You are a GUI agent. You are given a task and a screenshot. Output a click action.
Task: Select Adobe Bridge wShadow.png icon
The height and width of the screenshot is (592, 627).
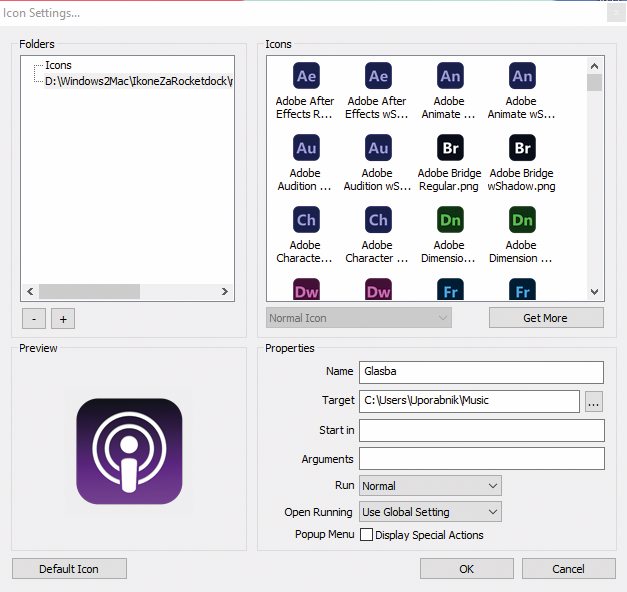[x=522, y=148]
